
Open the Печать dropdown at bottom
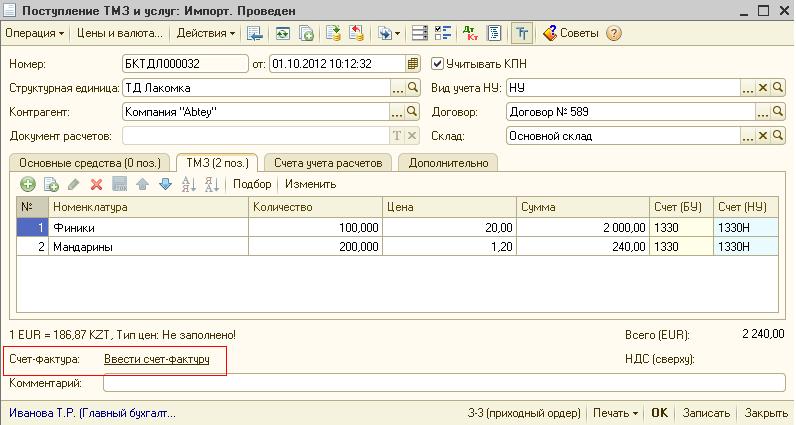click(x=614, y=412)
